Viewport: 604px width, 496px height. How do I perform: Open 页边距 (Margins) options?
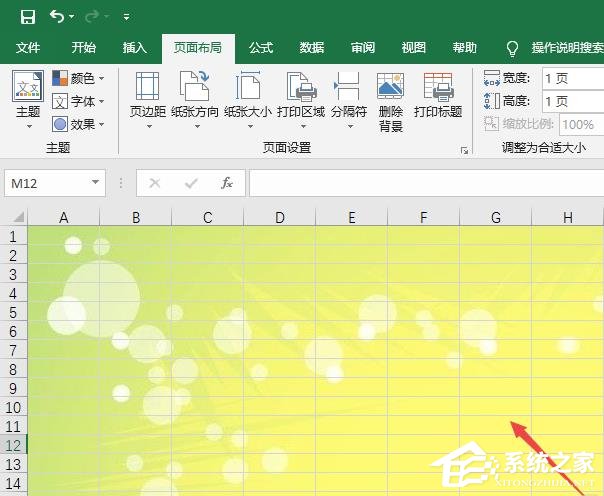(x=148, y=90)
